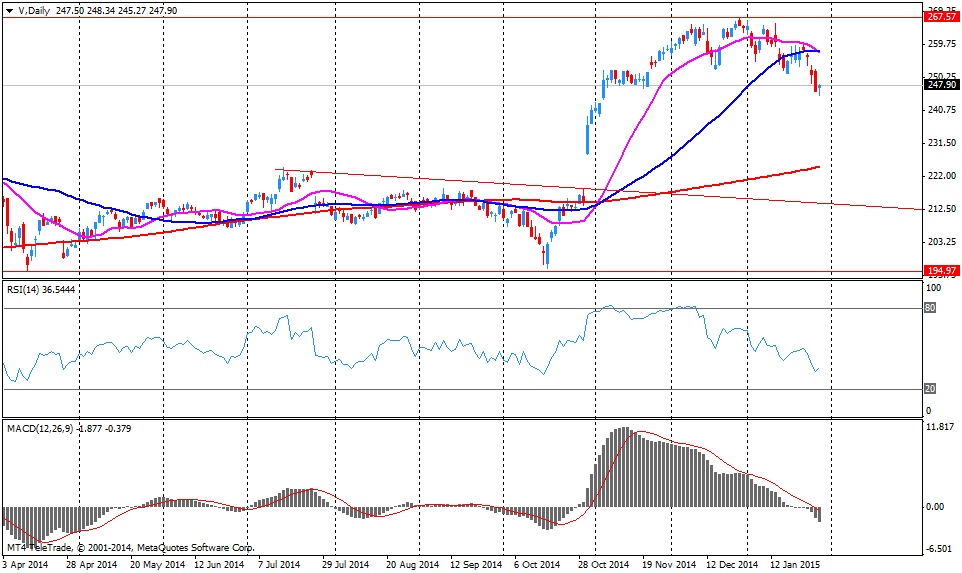Click the 212.50 value on price scale
The width and height of the screenshot is (962, 573).
[942, 209]
